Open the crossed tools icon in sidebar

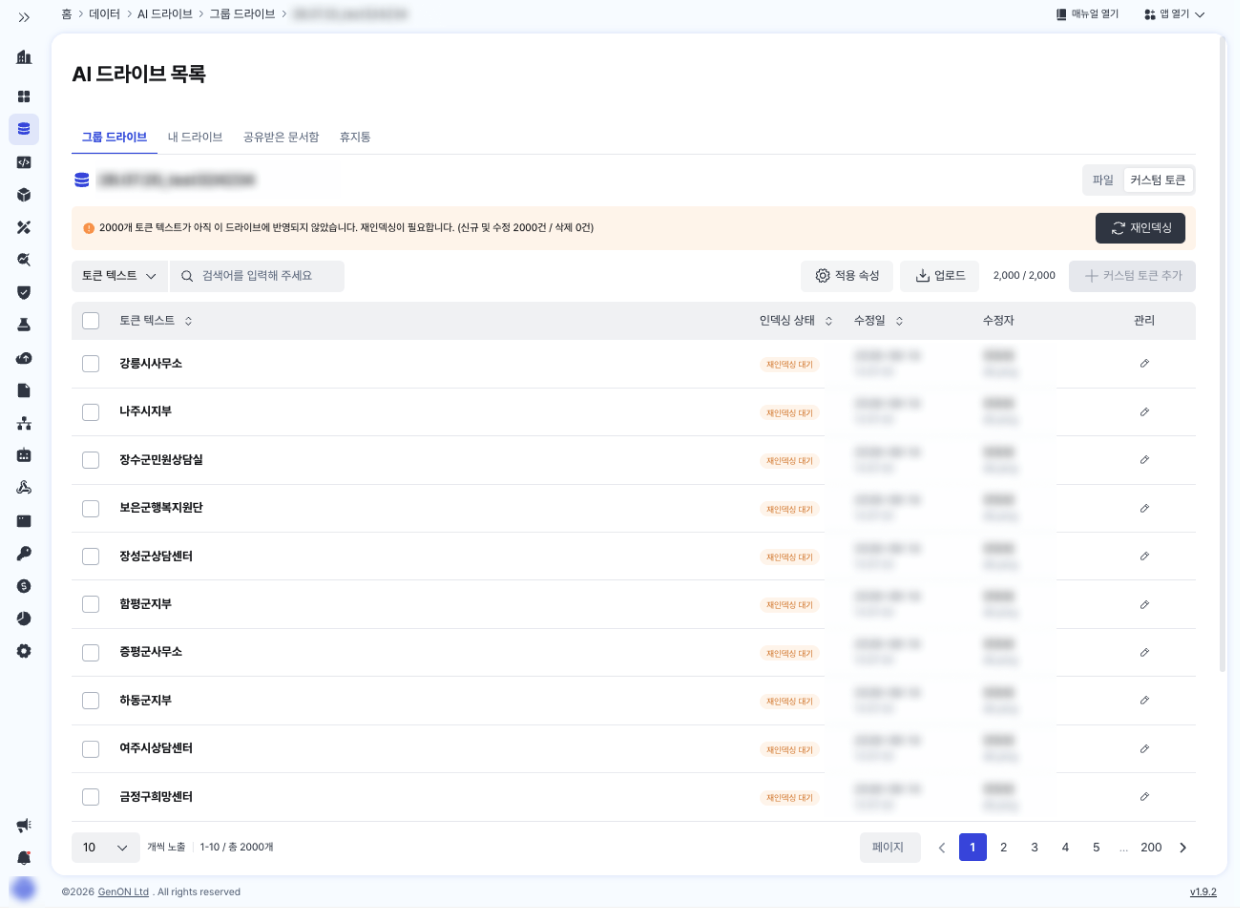[x=24, y=227]
